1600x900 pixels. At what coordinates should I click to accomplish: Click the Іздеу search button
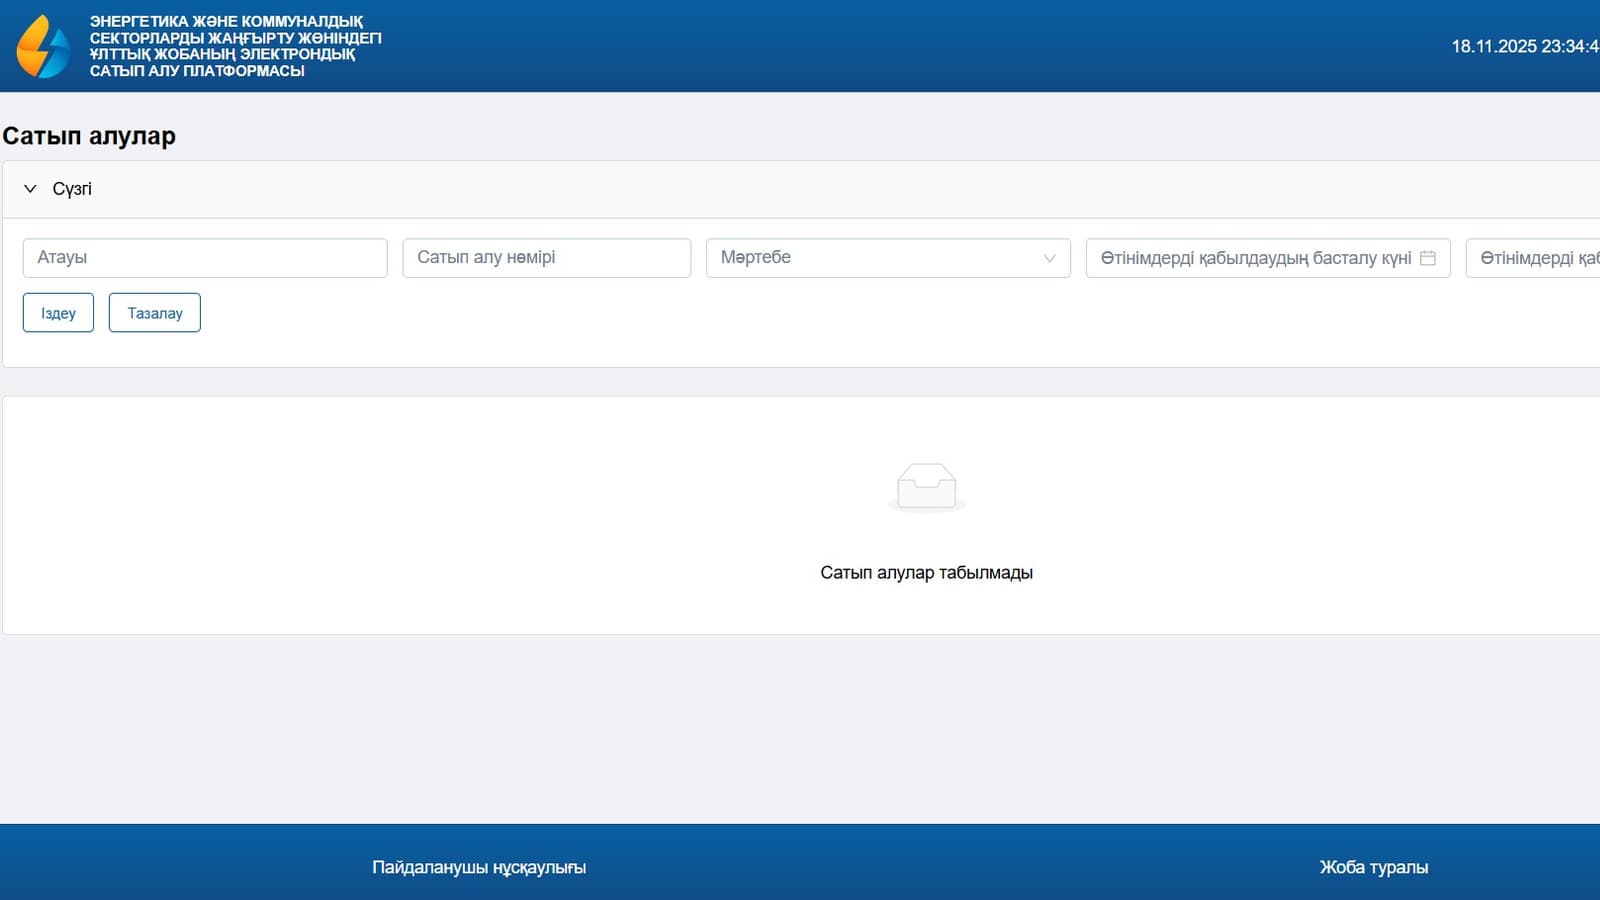[x=58, y=313]
